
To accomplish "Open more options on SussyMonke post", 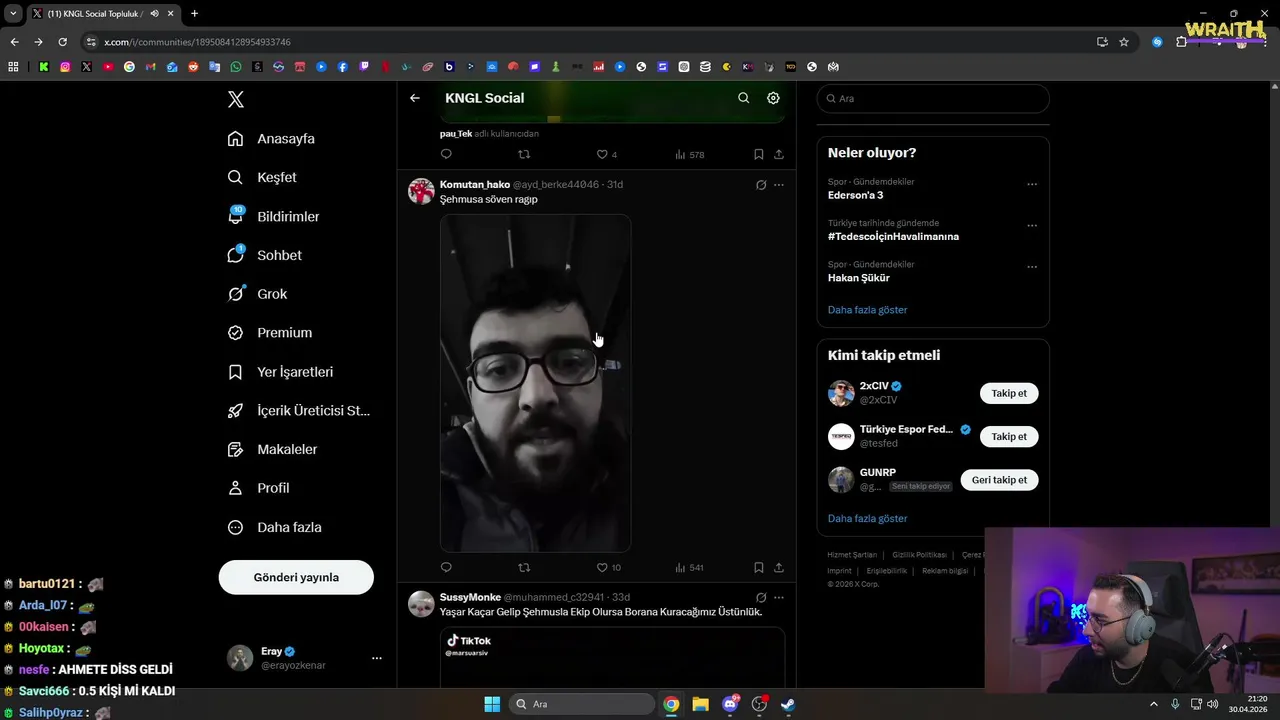I will coord(779,597).
